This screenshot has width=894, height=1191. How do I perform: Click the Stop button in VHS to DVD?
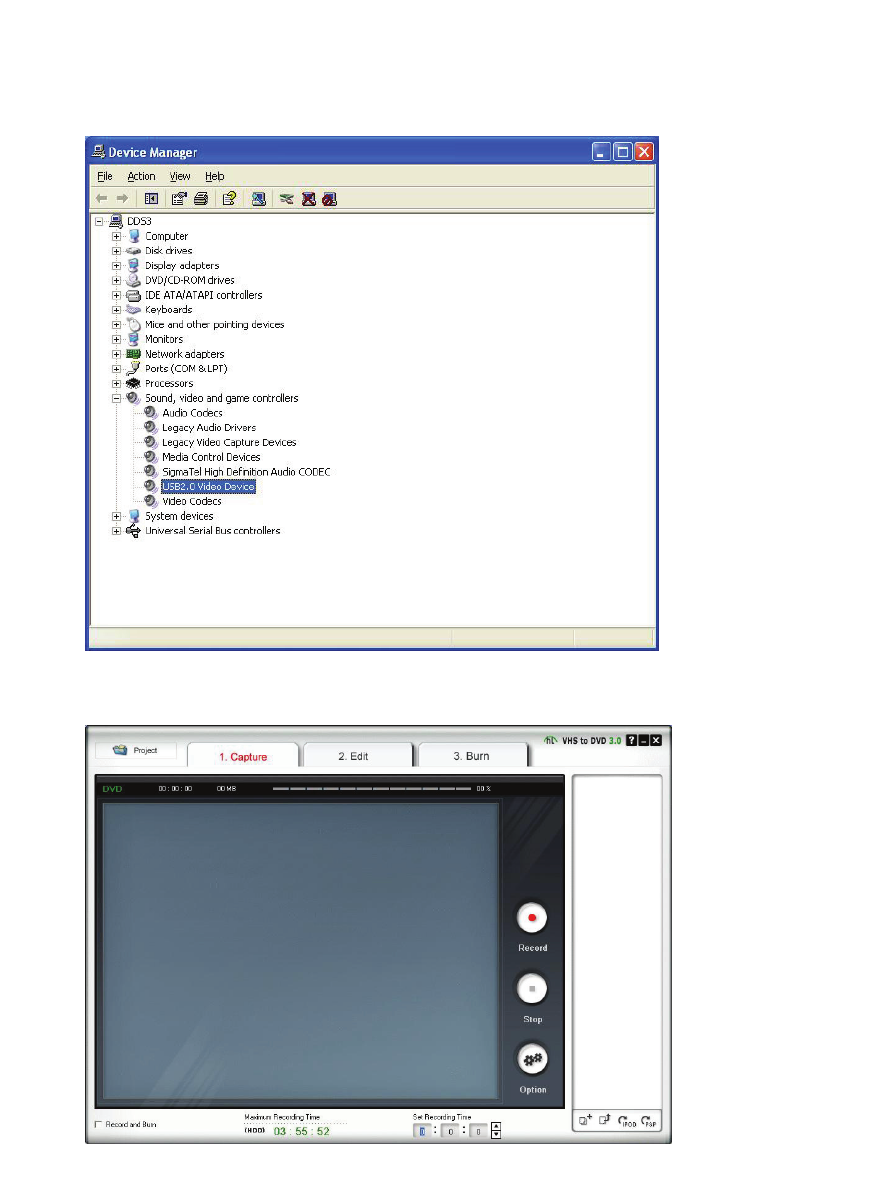point(532,988)
